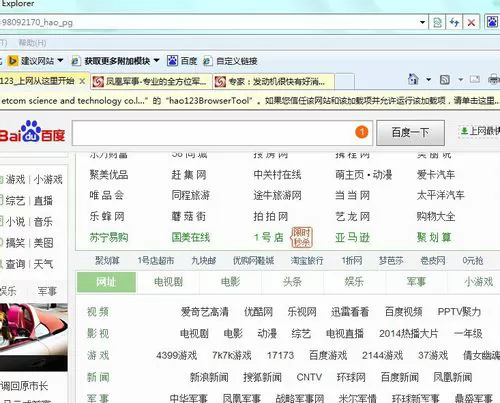Click the car photo thumbnail
Screen dimensions: 500x403
tap(33, 337)
